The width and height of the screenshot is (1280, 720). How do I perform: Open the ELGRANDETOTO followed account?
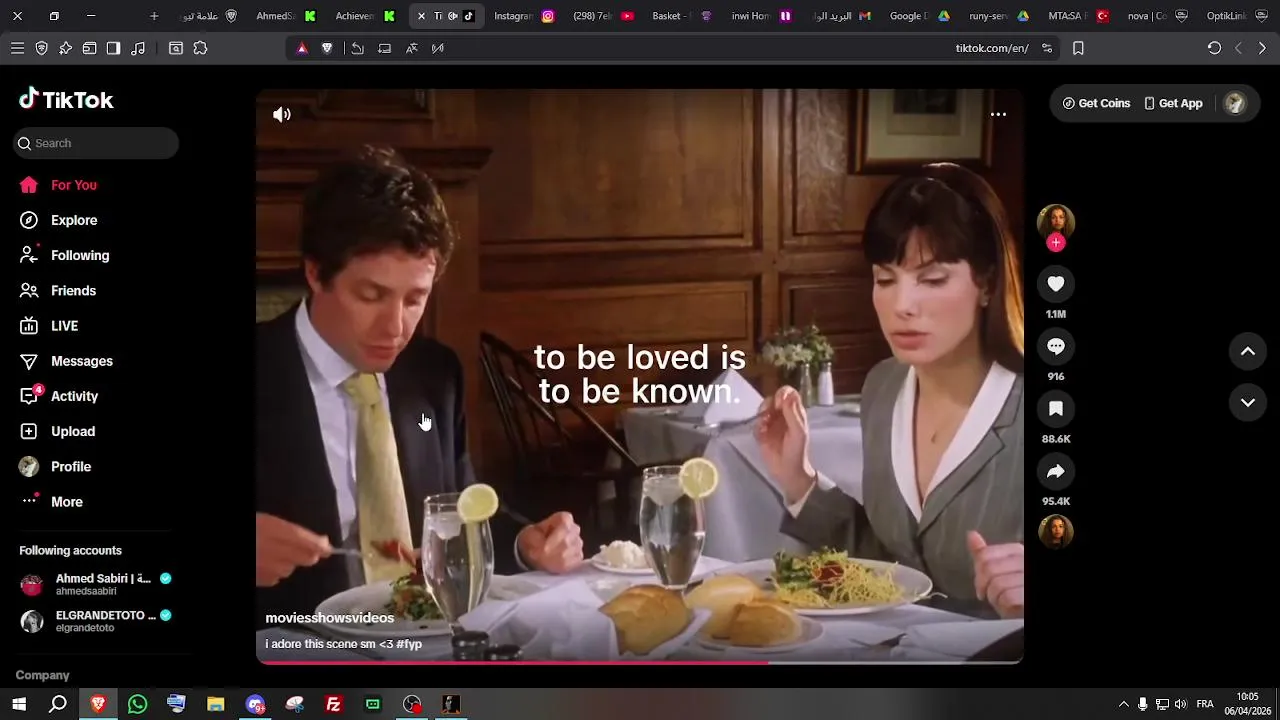96,621
